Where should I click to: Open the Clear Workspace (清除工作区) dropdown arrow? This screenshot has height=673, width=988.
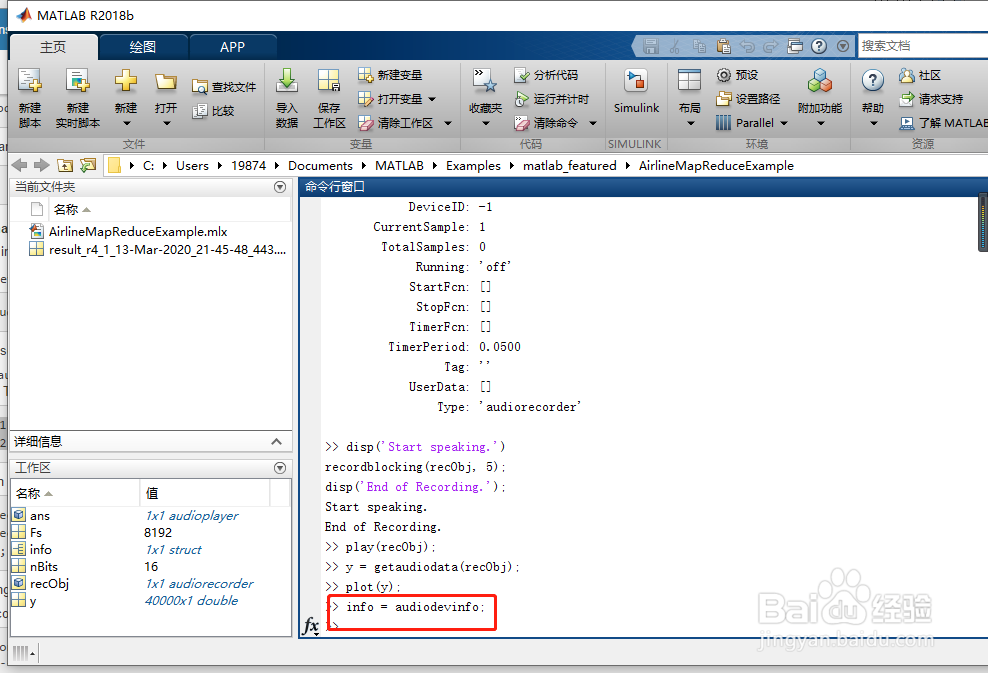pyautogui.click(x=448, y=123)
